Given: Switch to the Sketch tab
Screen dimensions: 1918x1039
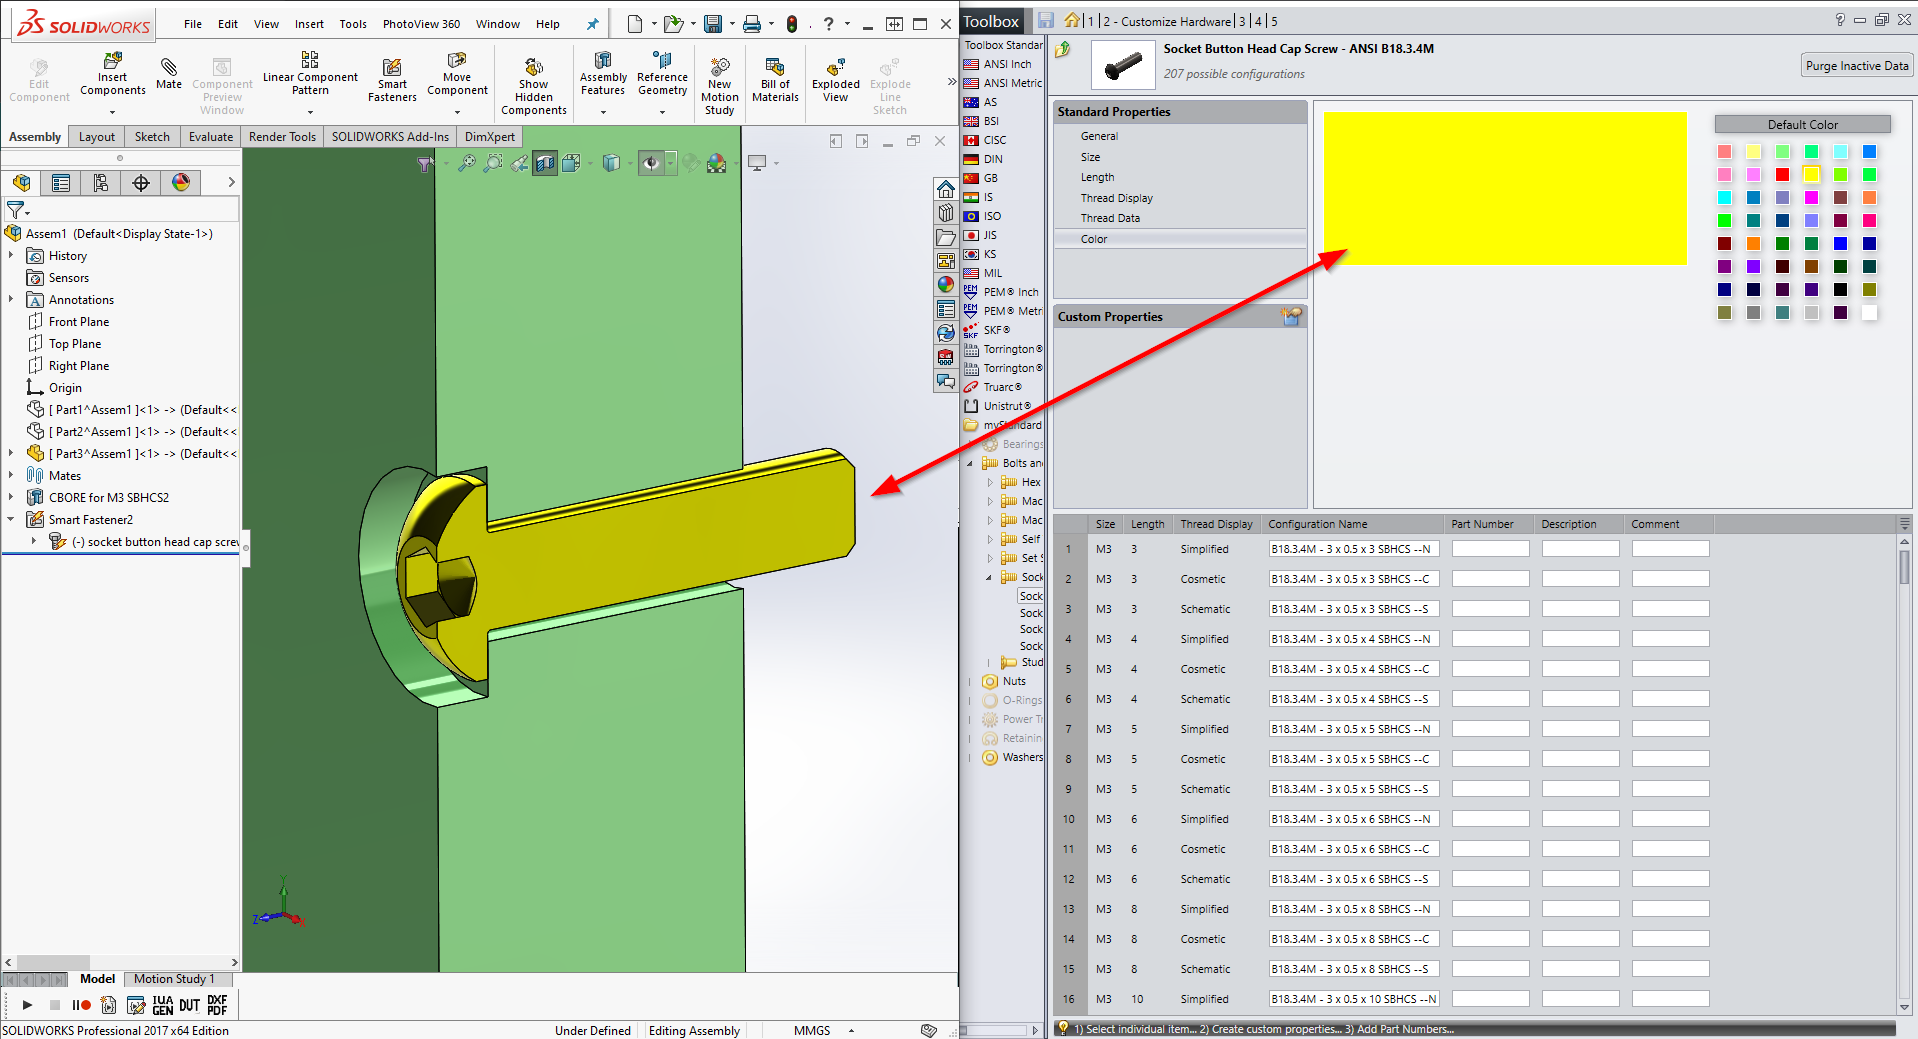Looking at the screenshot, I should [152, 137].
